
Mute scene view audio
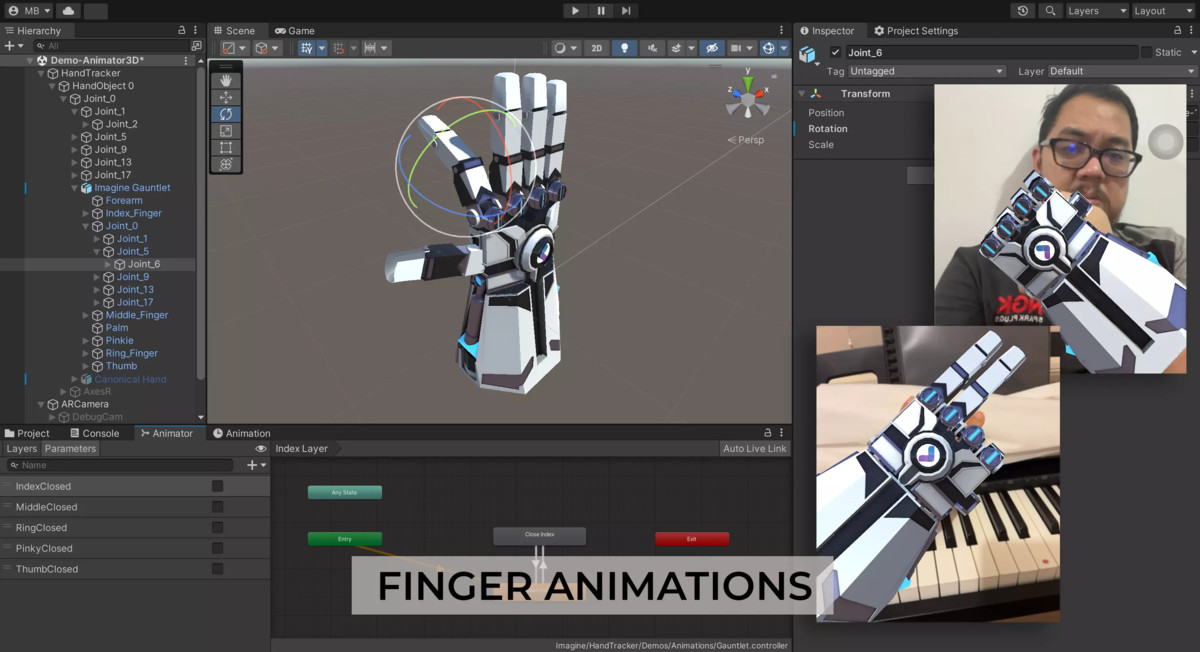point(653,47)
